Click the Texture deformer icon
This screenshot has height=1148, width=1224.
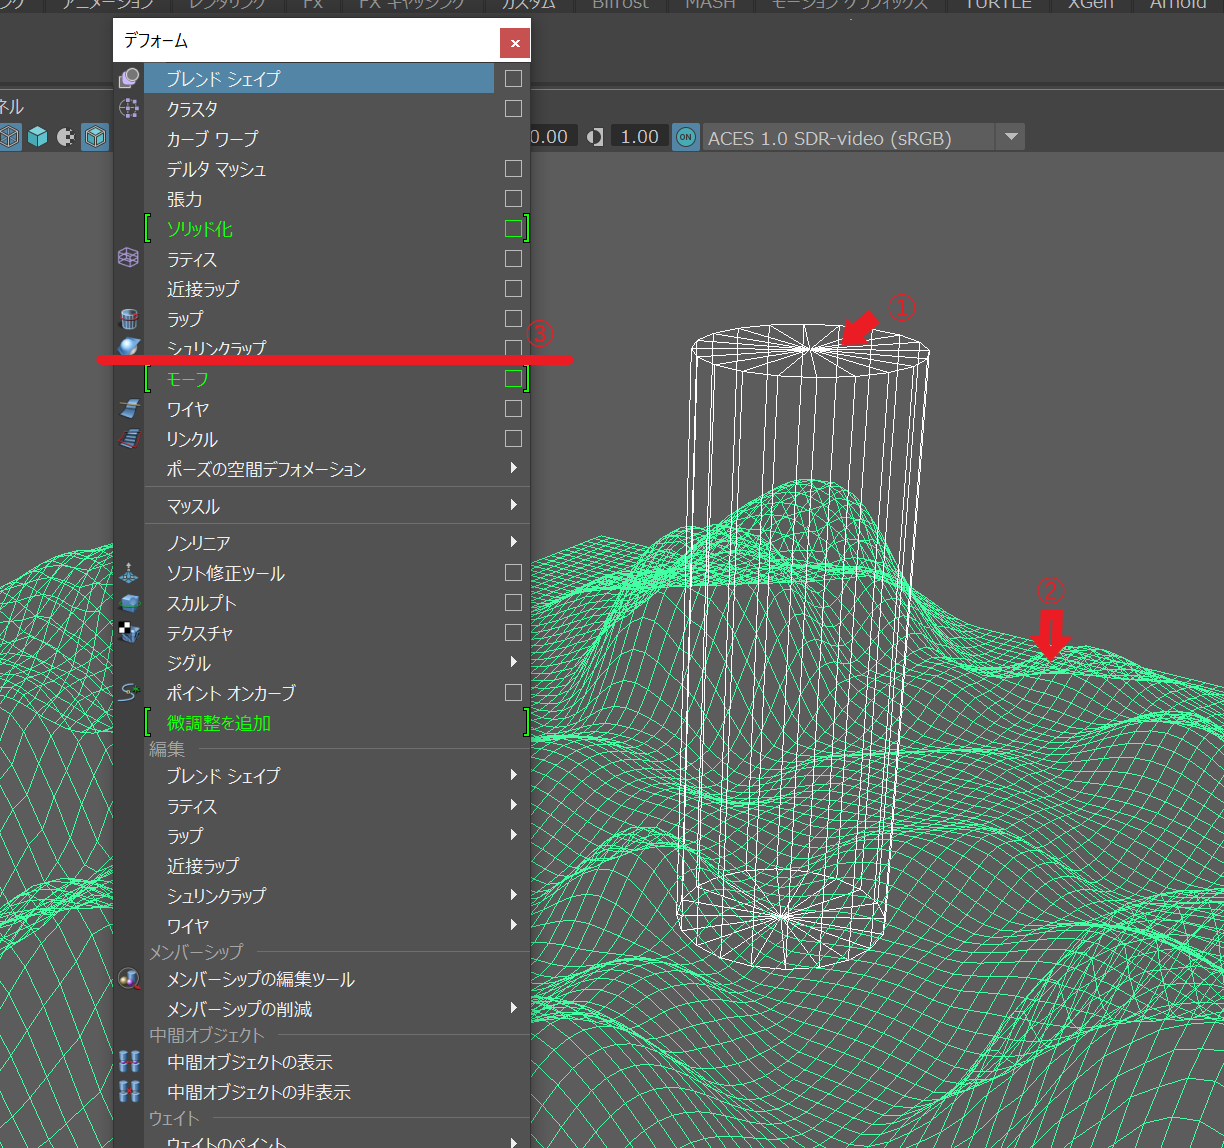pos(128,633)
